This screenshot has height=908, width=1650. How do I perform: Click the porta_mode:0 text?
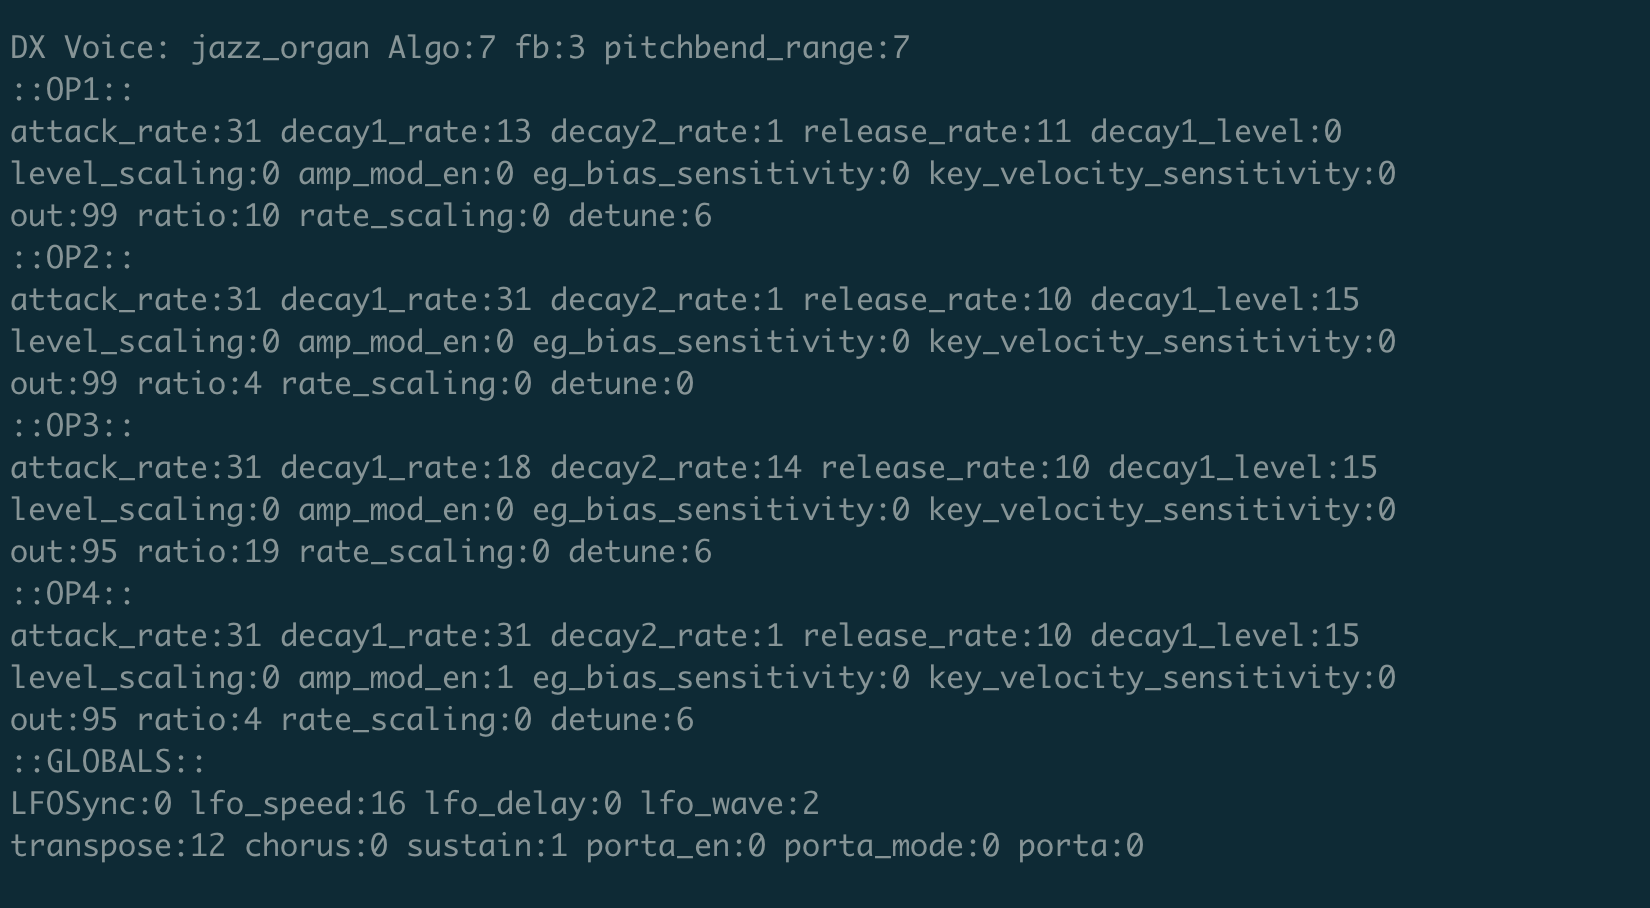point(891,846)
